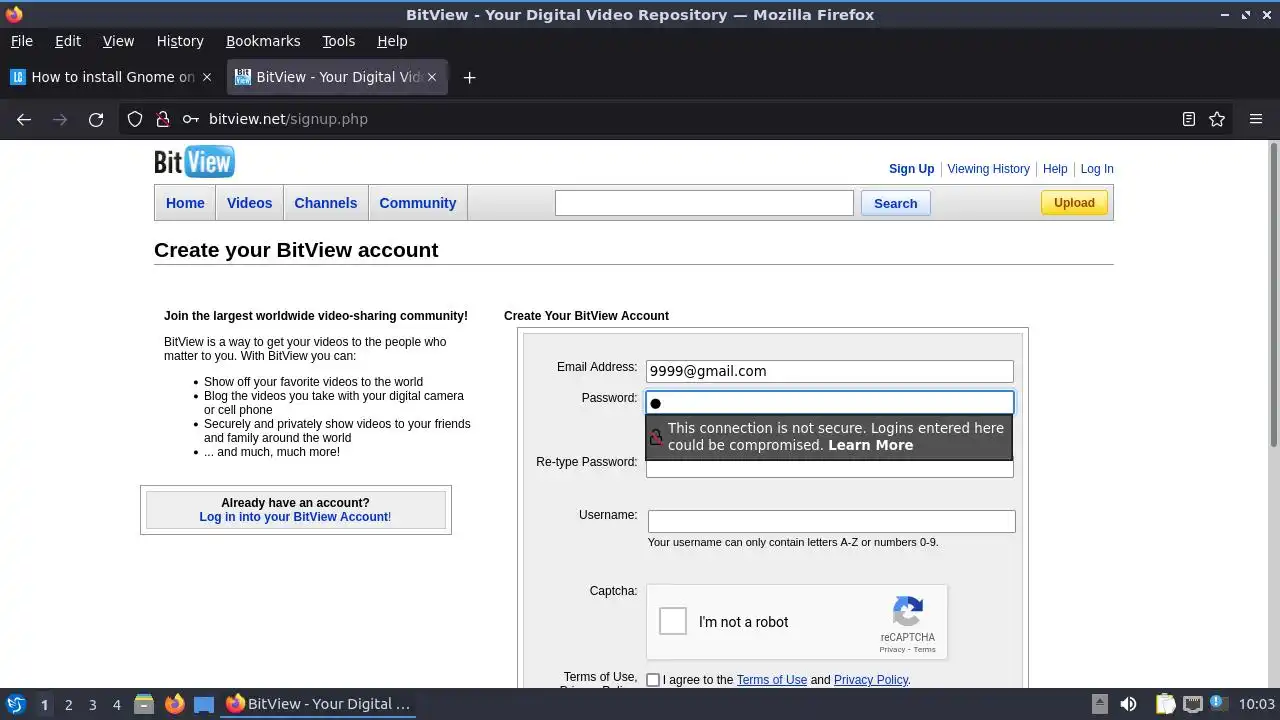1280x720 pixels.
Task: Launch Firefox from taskbar quick launch
Action: click(x=174, y=704)
